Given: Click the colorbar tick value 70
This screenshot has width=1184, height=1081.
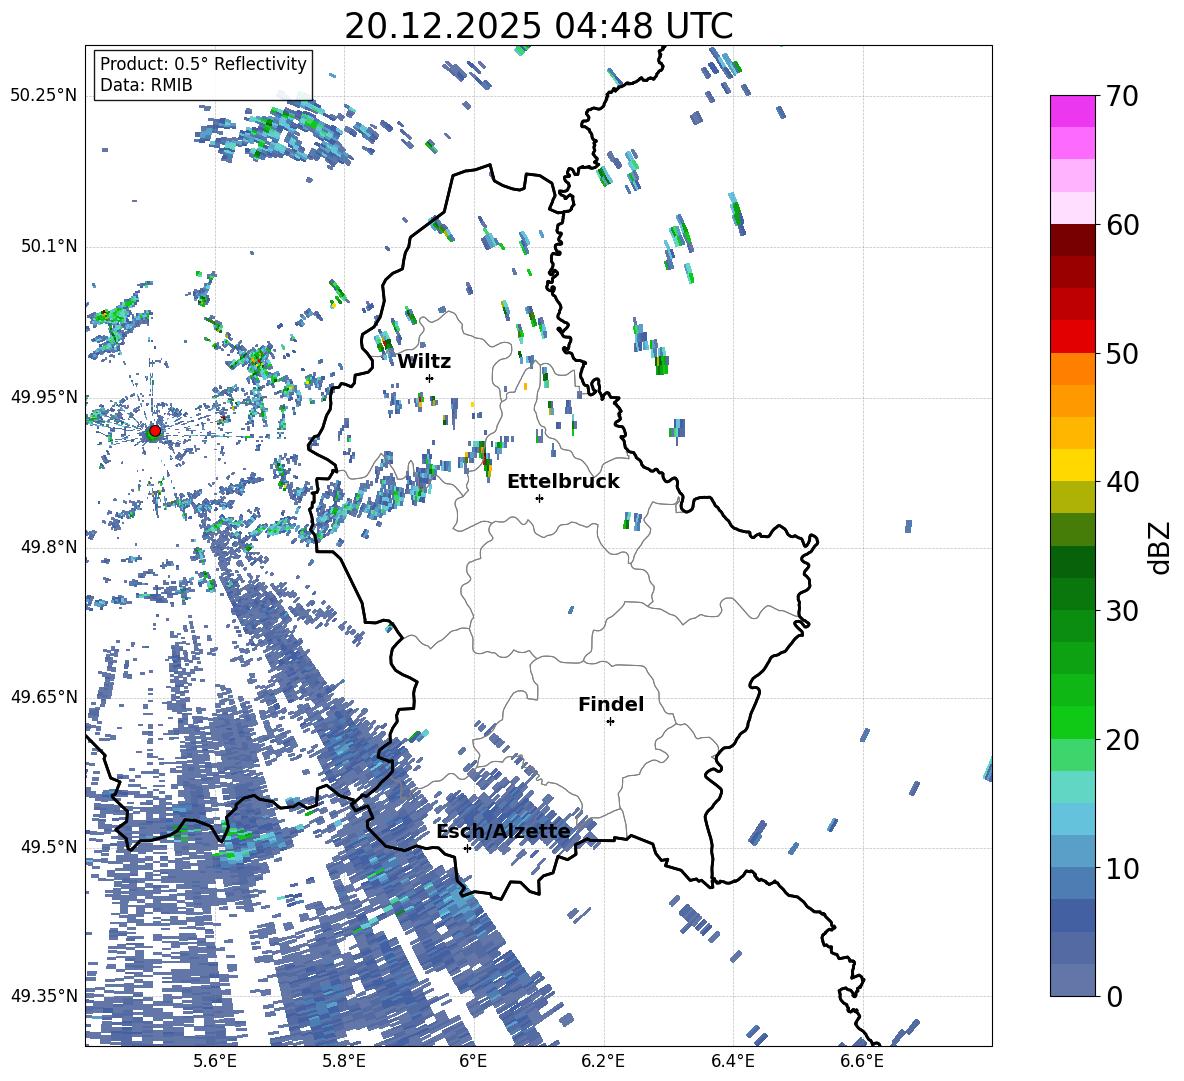Looking at the screenshot, I should pyautogui.click(x=1122, y=96).
